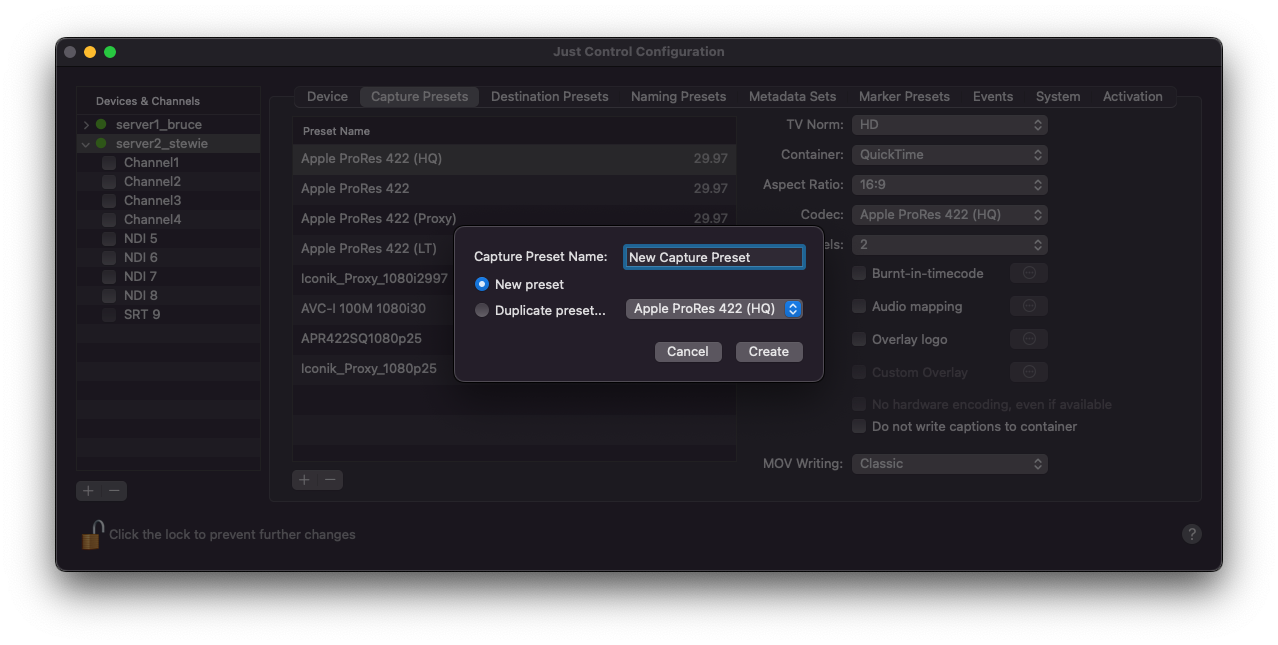Open the Overlay logo options button
Viewport: 1278px width, 645px height.
(x=1029, y=339)
